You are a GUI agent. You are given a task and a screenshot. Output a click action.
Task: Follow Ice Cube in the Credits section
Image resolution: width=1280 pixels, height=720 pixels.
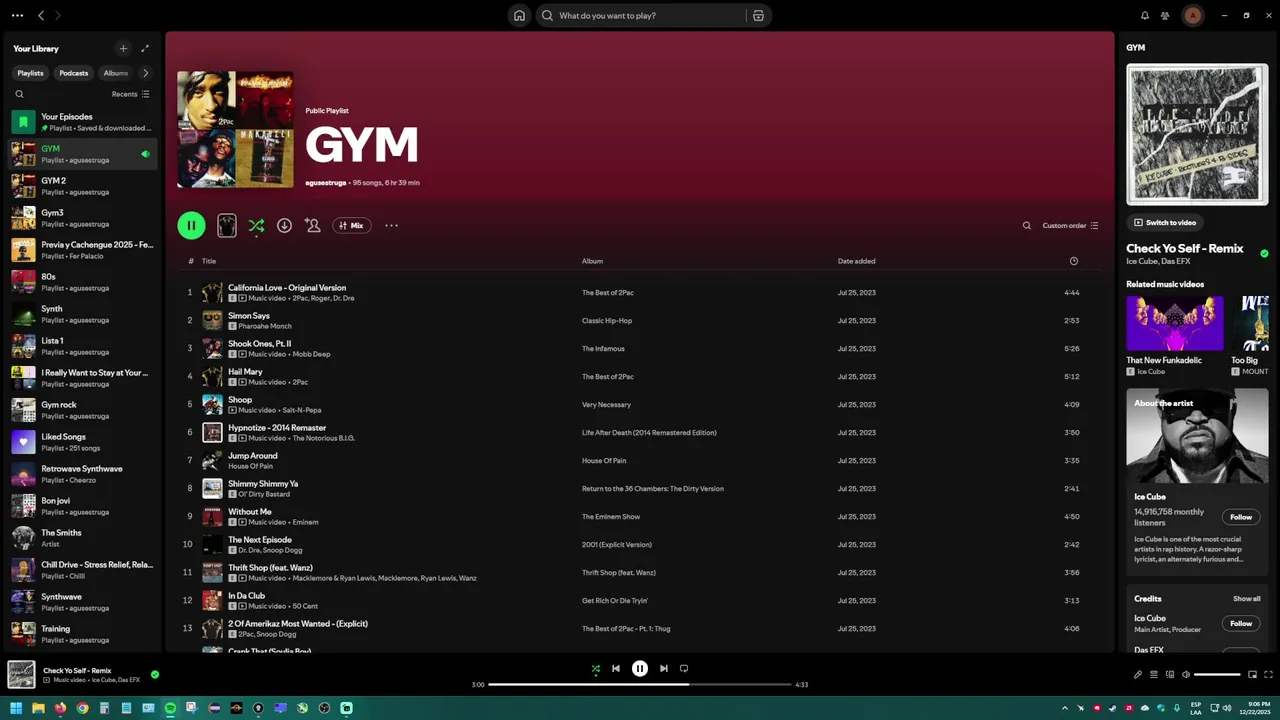click(x=1241, y=623)
